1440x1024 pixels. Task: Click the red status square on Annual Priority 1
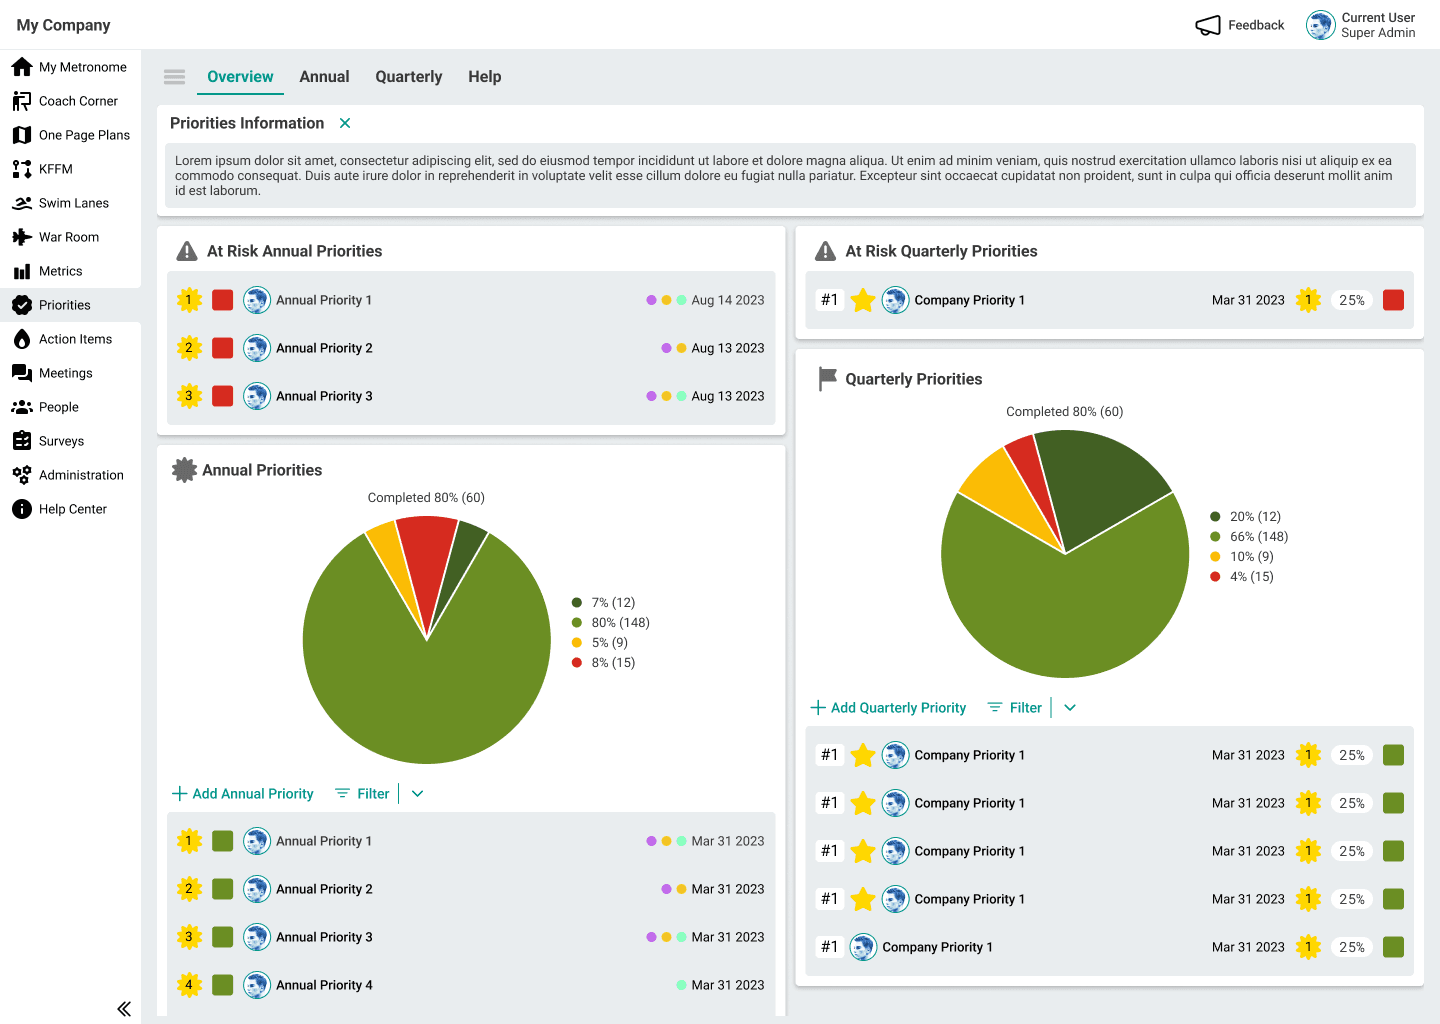222,299
